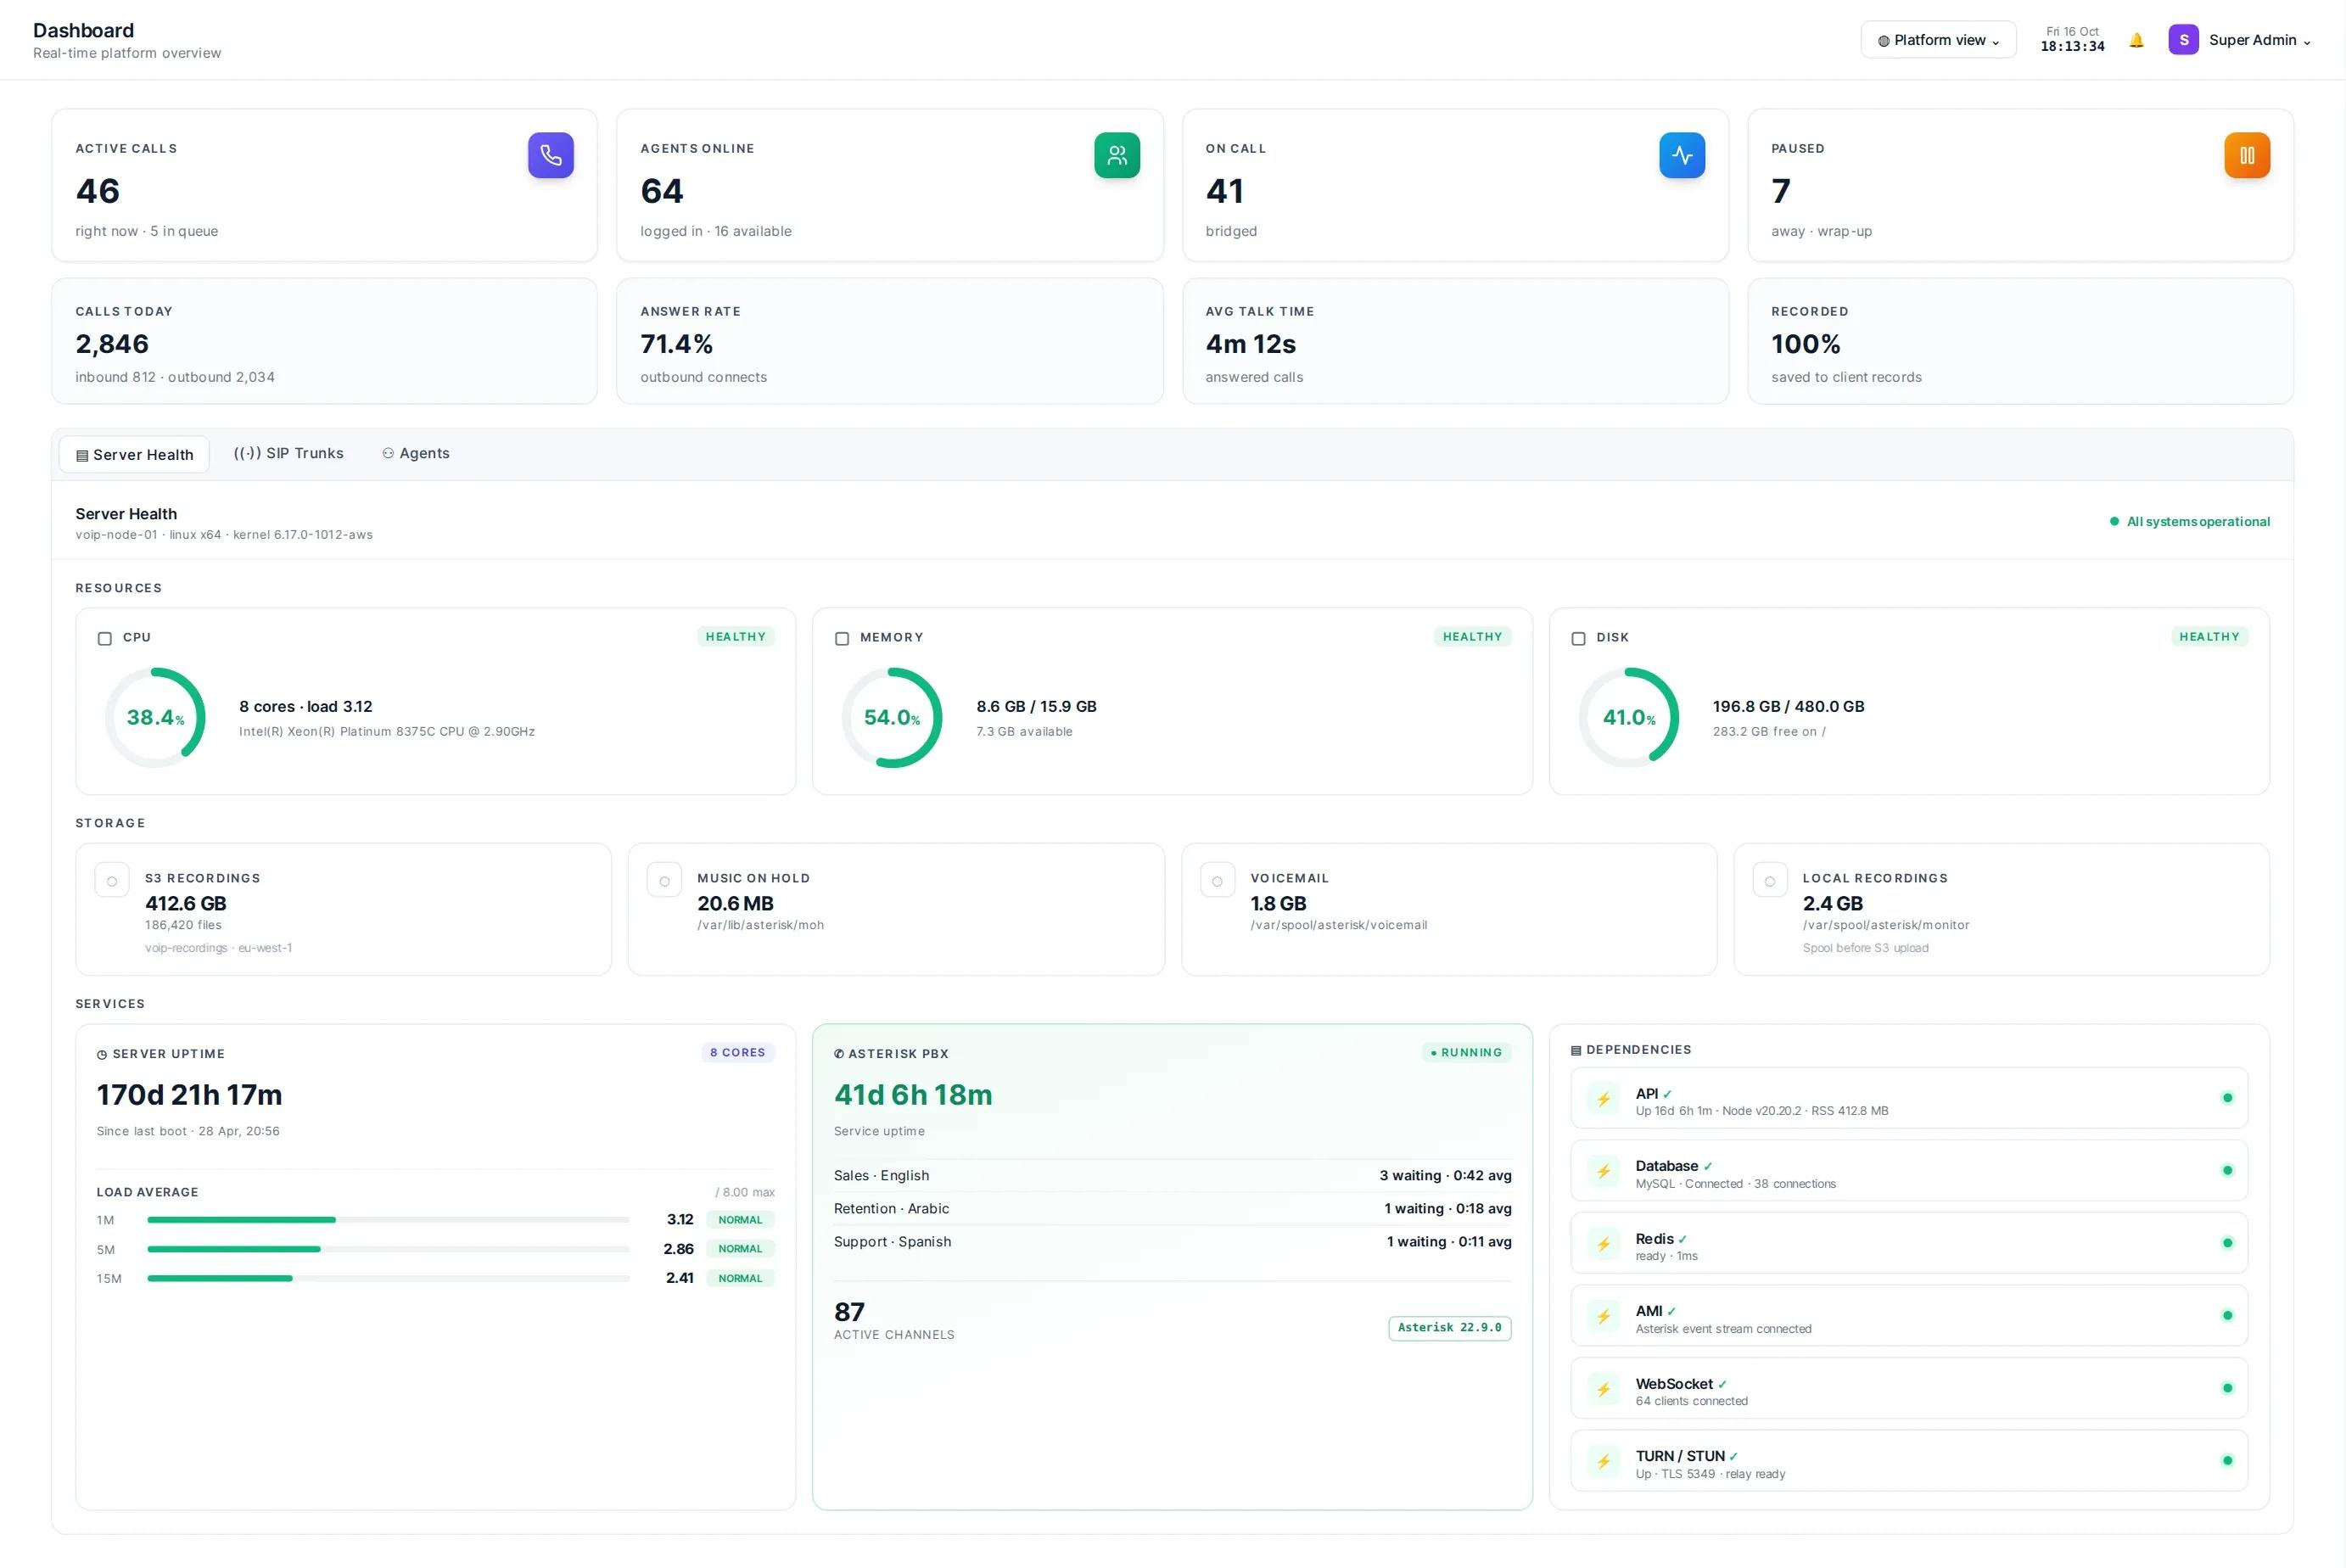Click the Asterisk 22.9.0 version badge
The height and width of the screenshot is (1568, 2346).
1449,1328
